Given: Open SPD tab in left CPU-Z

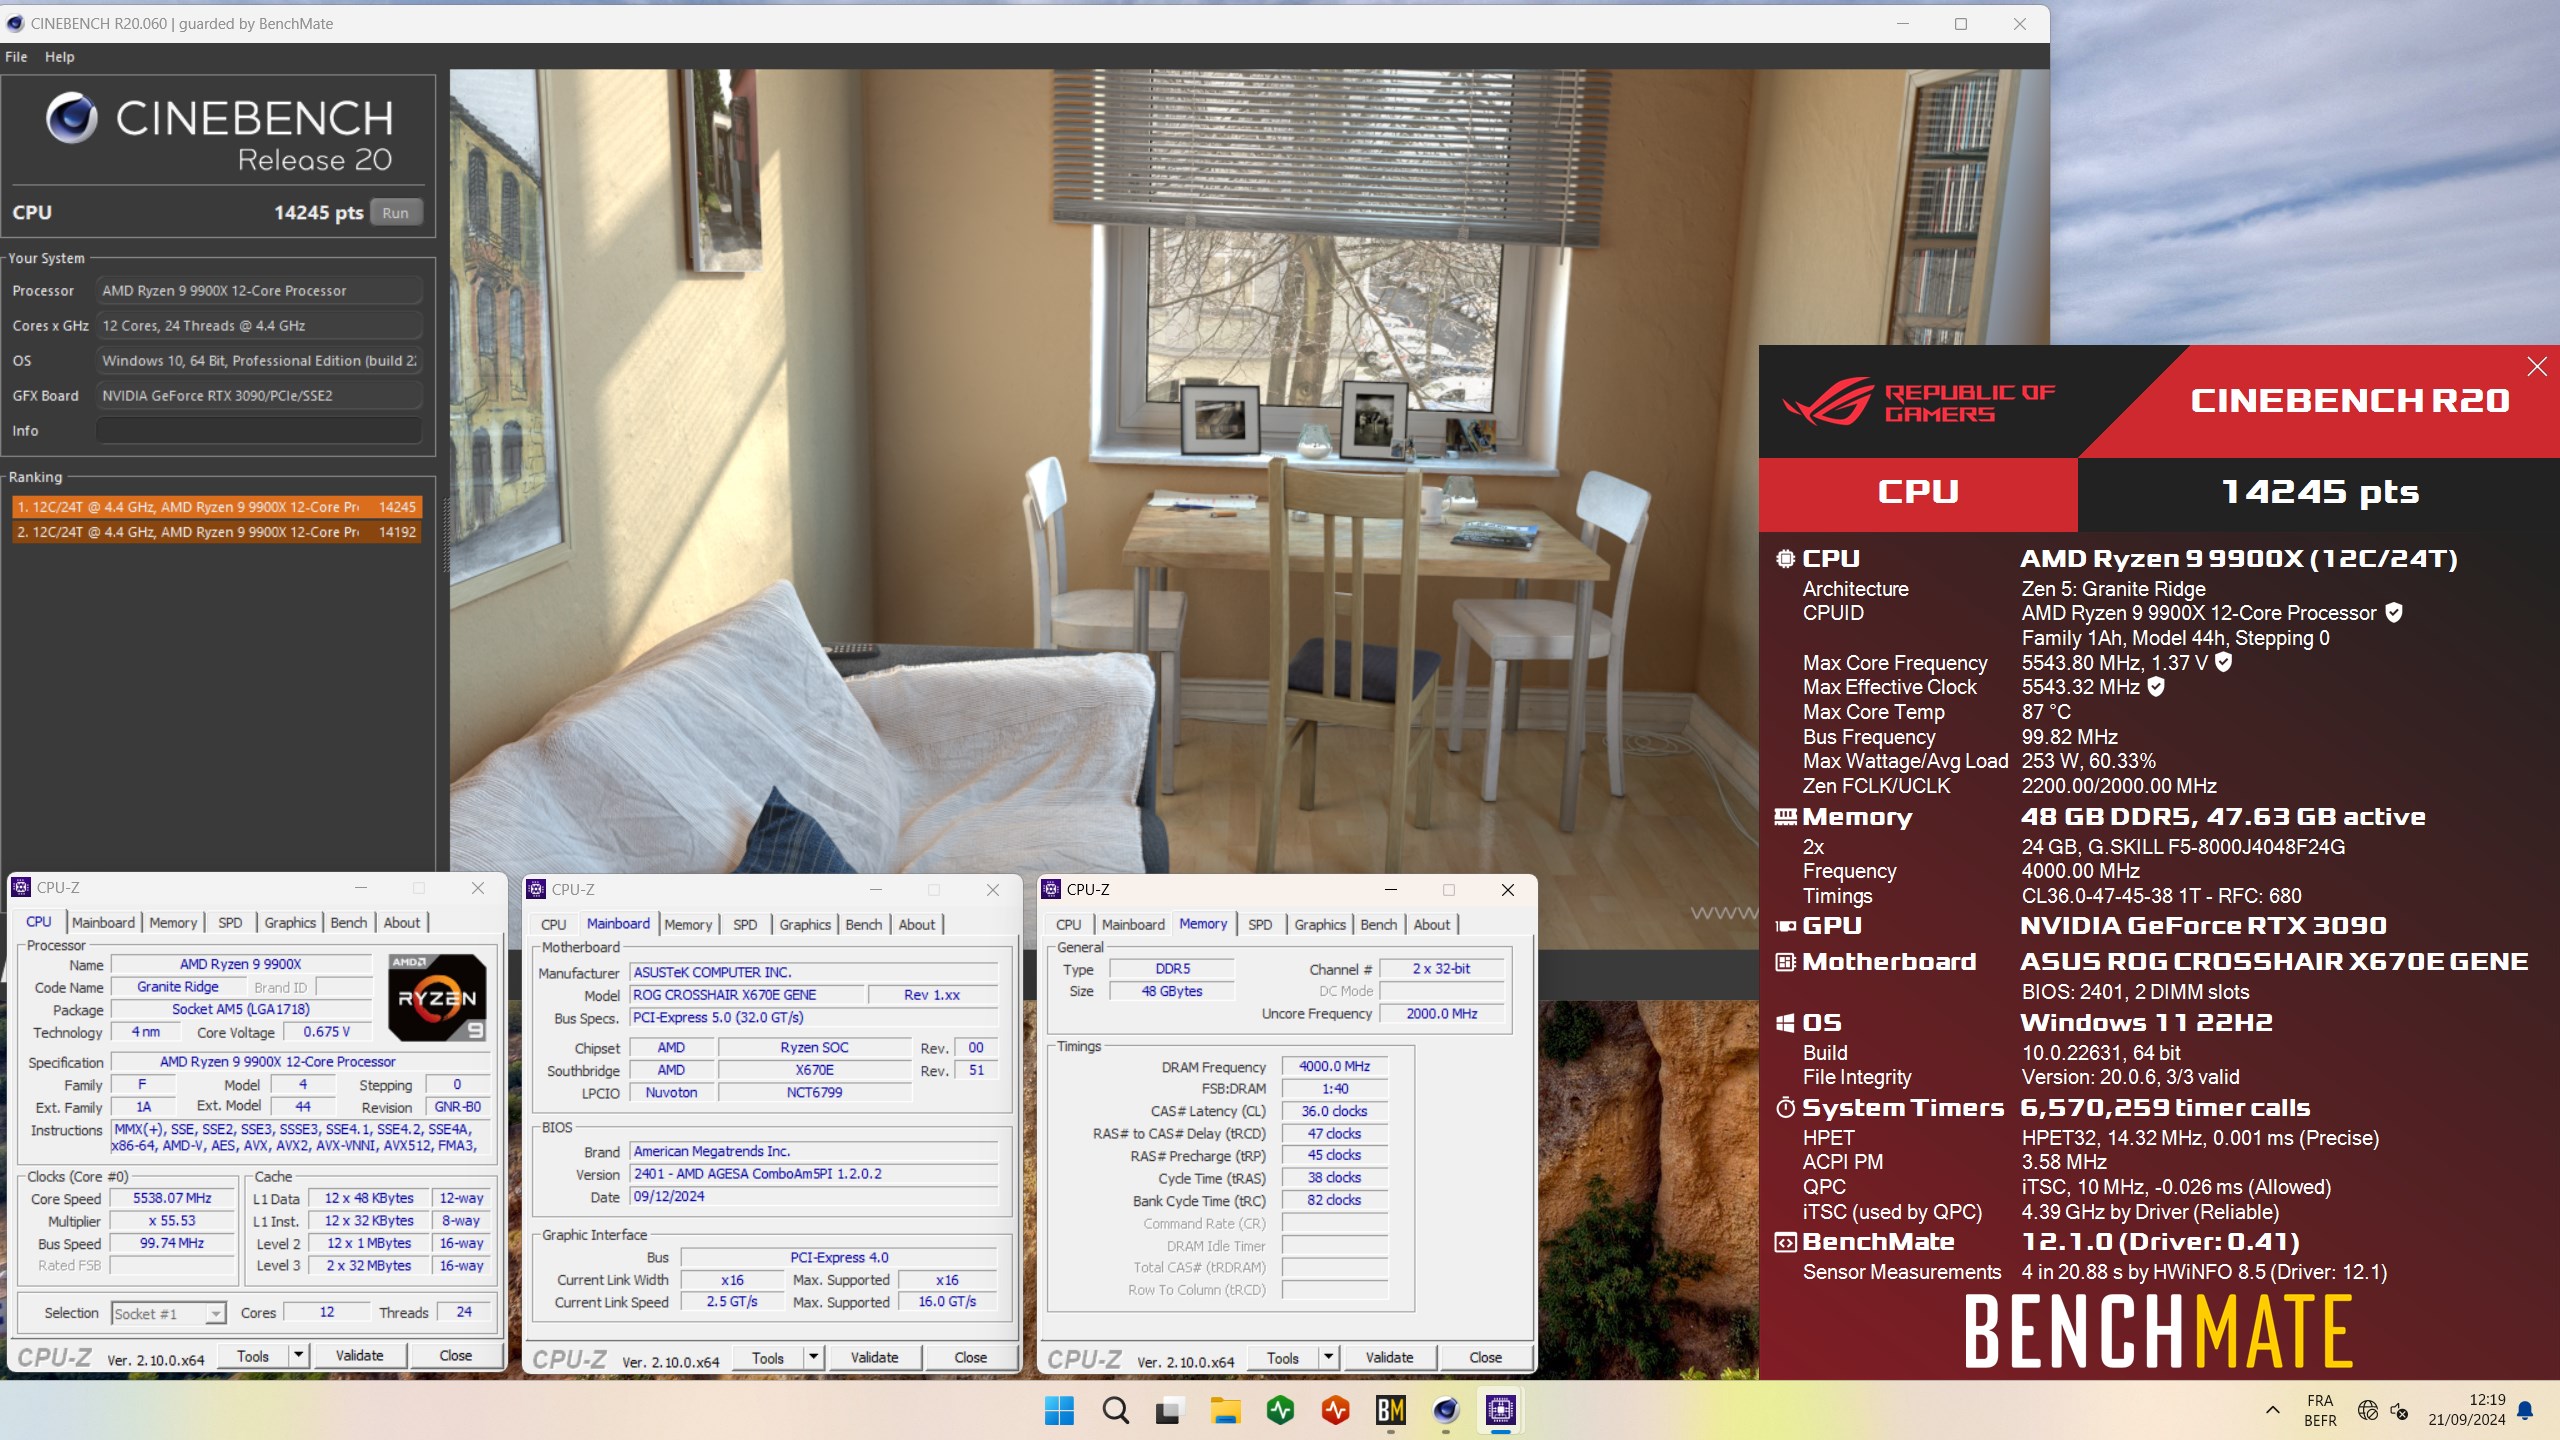Looking at the screenshot, I should pyautogui.click(x=230, y=923).
